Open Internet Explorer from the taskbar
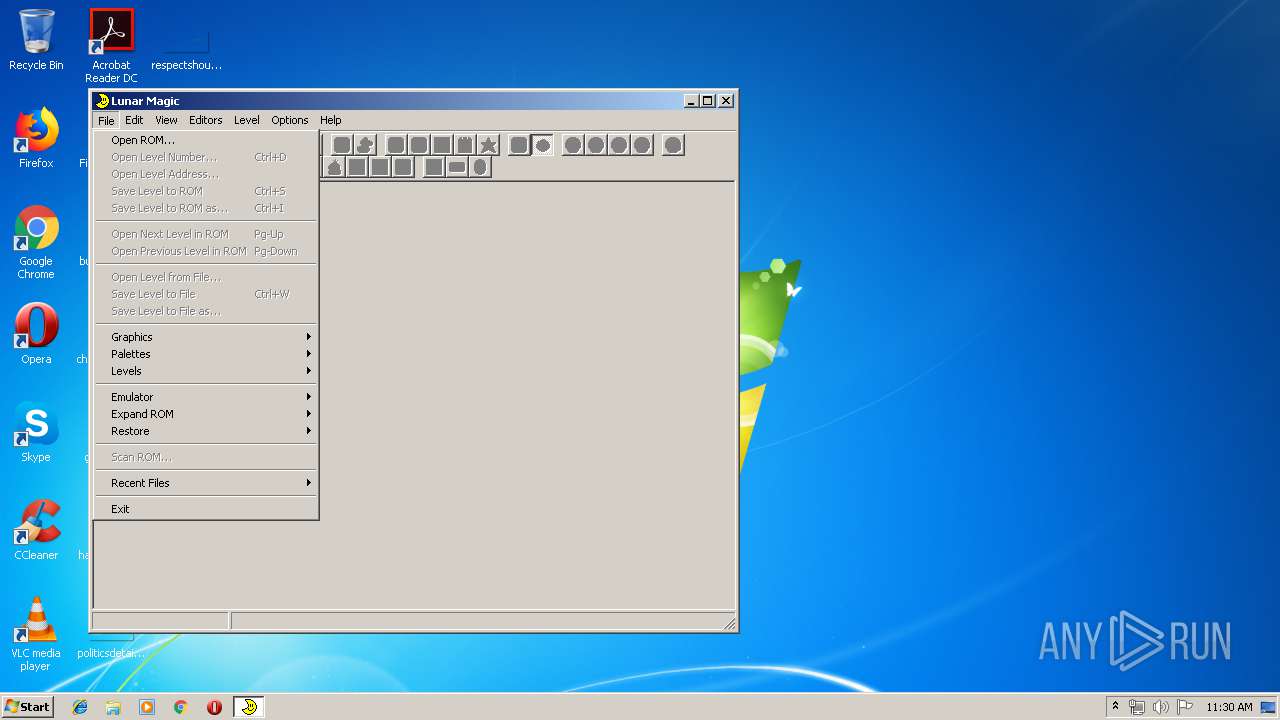 pos(80,707)
